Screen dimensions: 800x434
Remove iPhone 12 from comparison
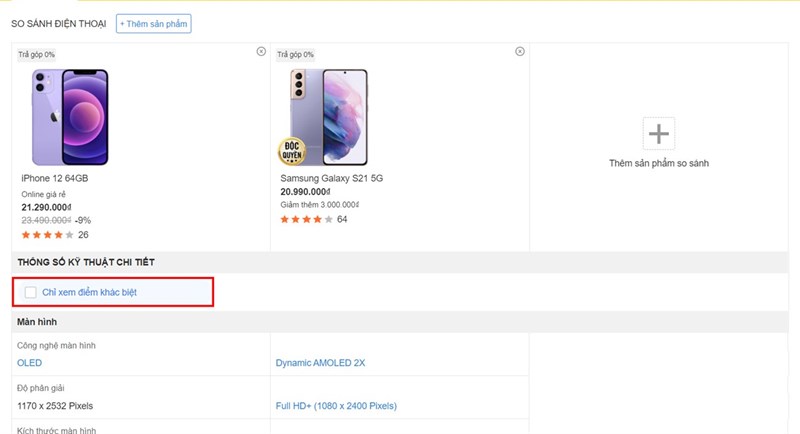coord(261,51)
